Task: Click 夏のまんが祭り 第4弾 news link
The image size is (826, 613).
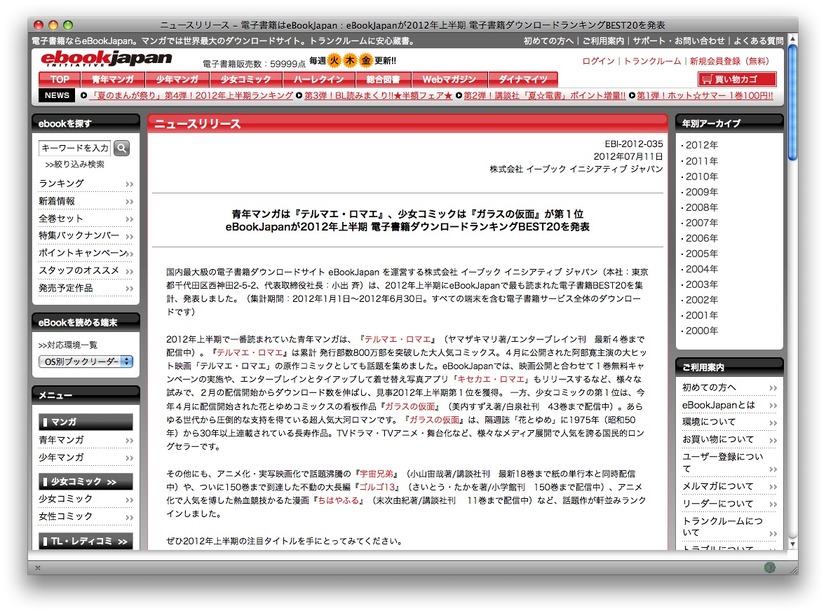Action: (x=191, y=95)
